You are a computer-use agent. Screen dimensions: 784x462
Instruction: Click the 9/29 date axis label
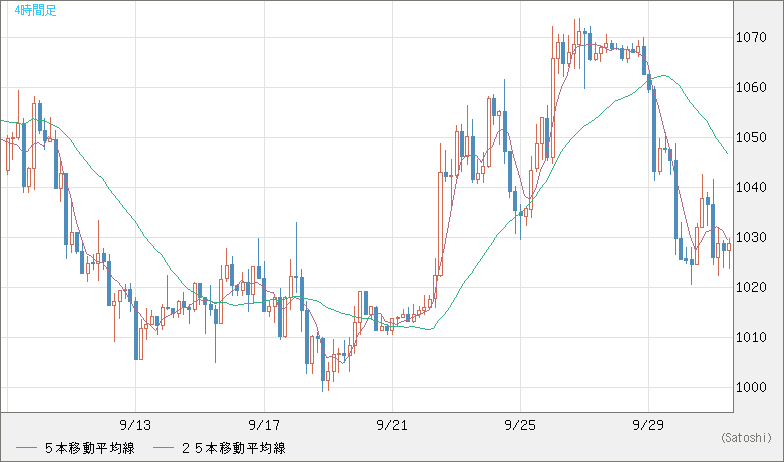pos(649,425)
